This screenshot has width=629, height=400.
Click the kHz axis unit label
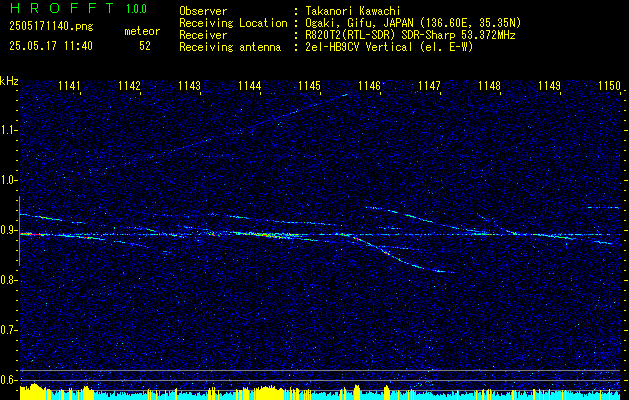pos(9,81)
